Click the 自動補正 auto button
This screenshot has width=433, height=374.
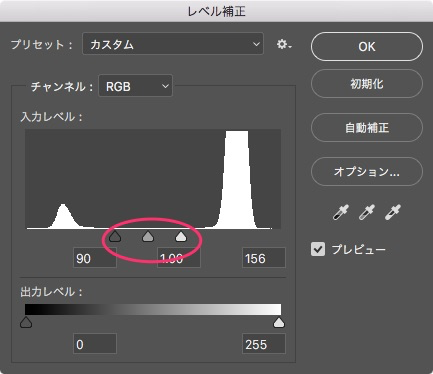tap(367, 128)
